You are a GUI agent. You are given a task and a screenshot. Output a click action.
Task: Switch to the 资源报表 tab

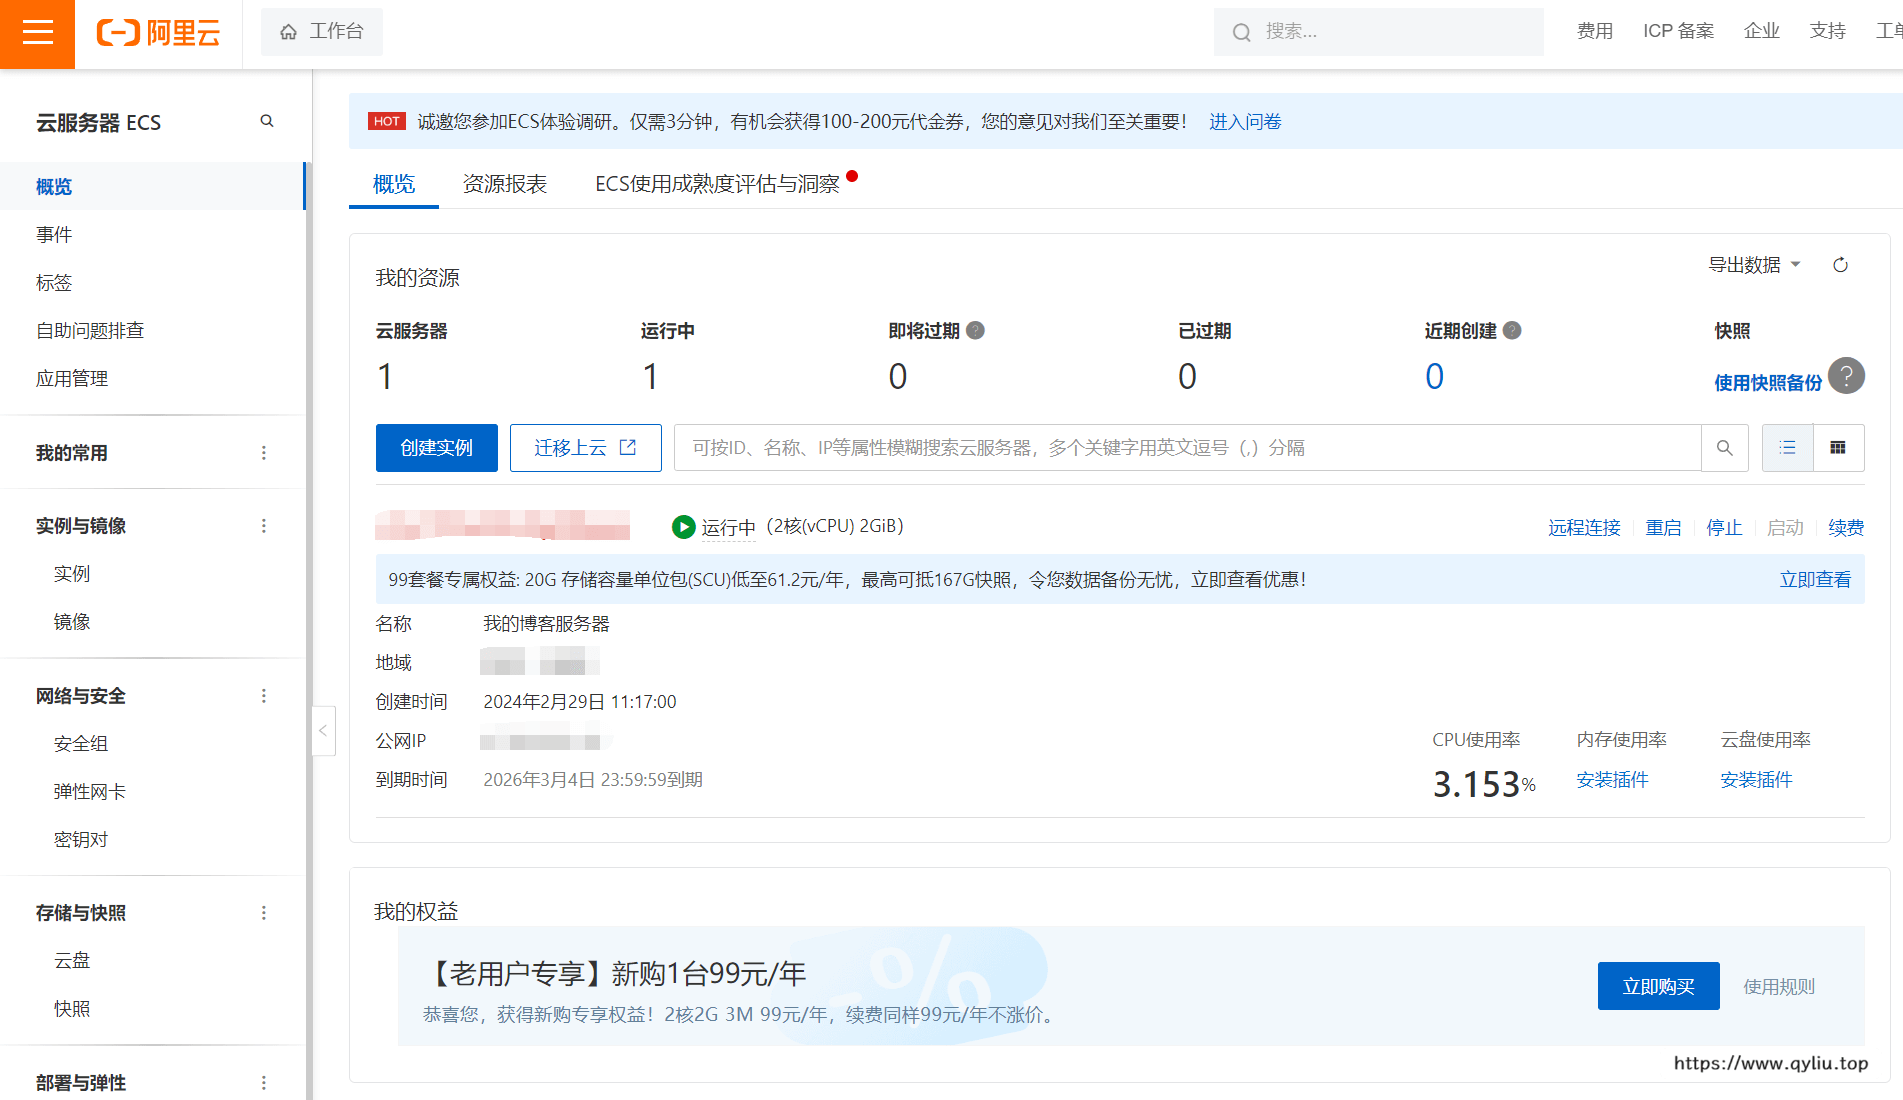(x=504, y=184)
